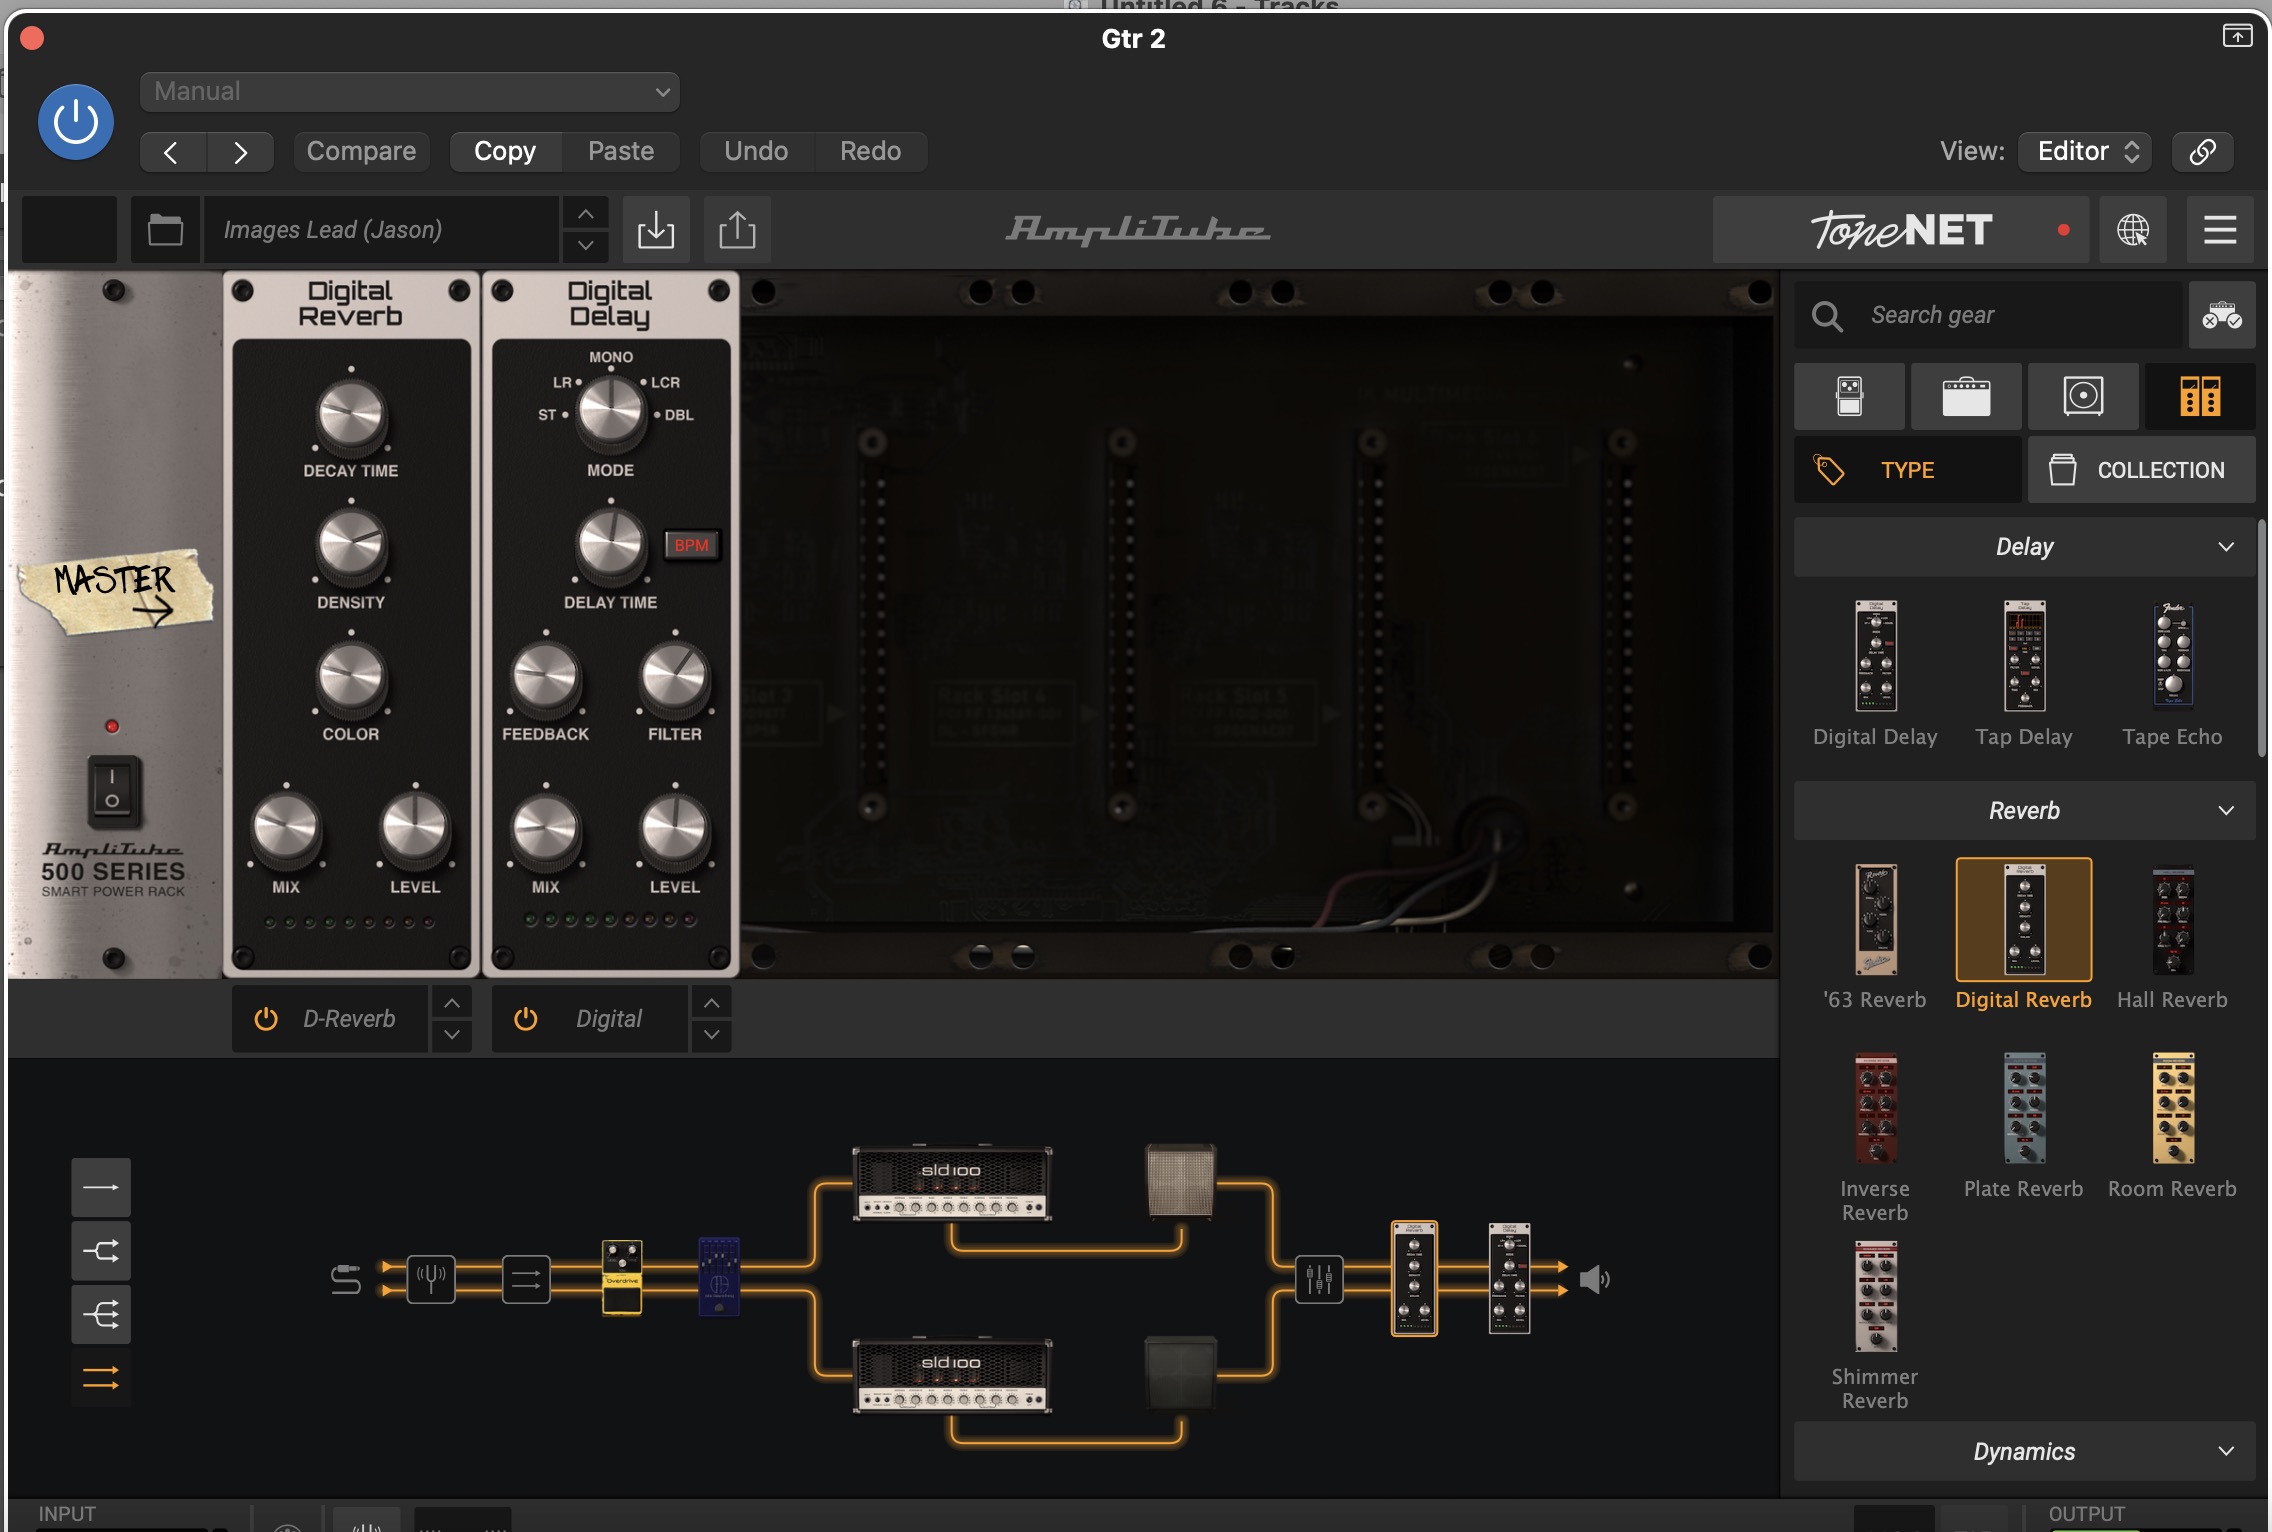Image resolution: width=2272 pixels, height=1532 pixels.
Task: Go to previous plugin setting arrow
Action: click(172, 152)
